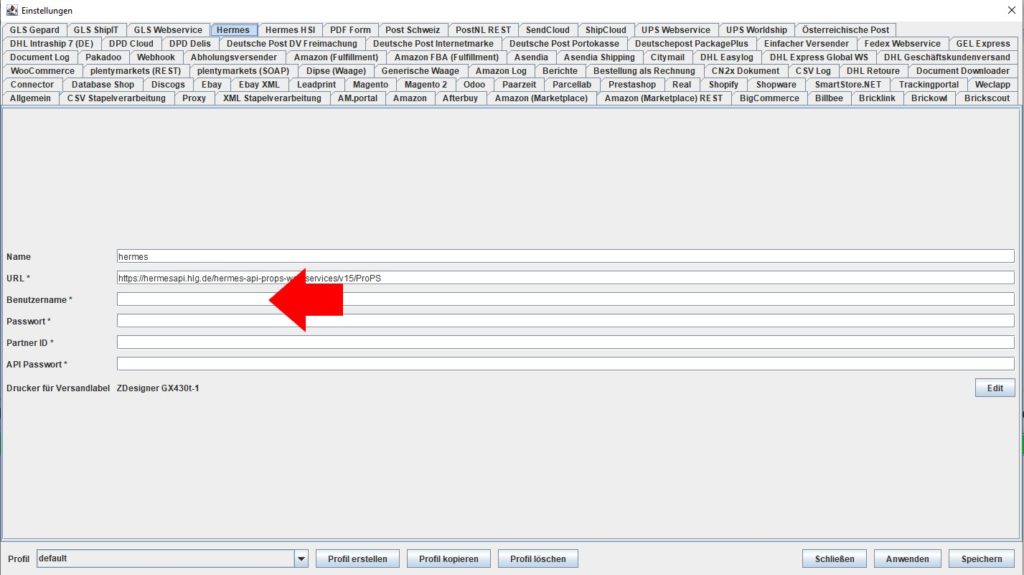Select the Berichte tab
This screenshot has height=575, width=1024.
pos(560,71)
